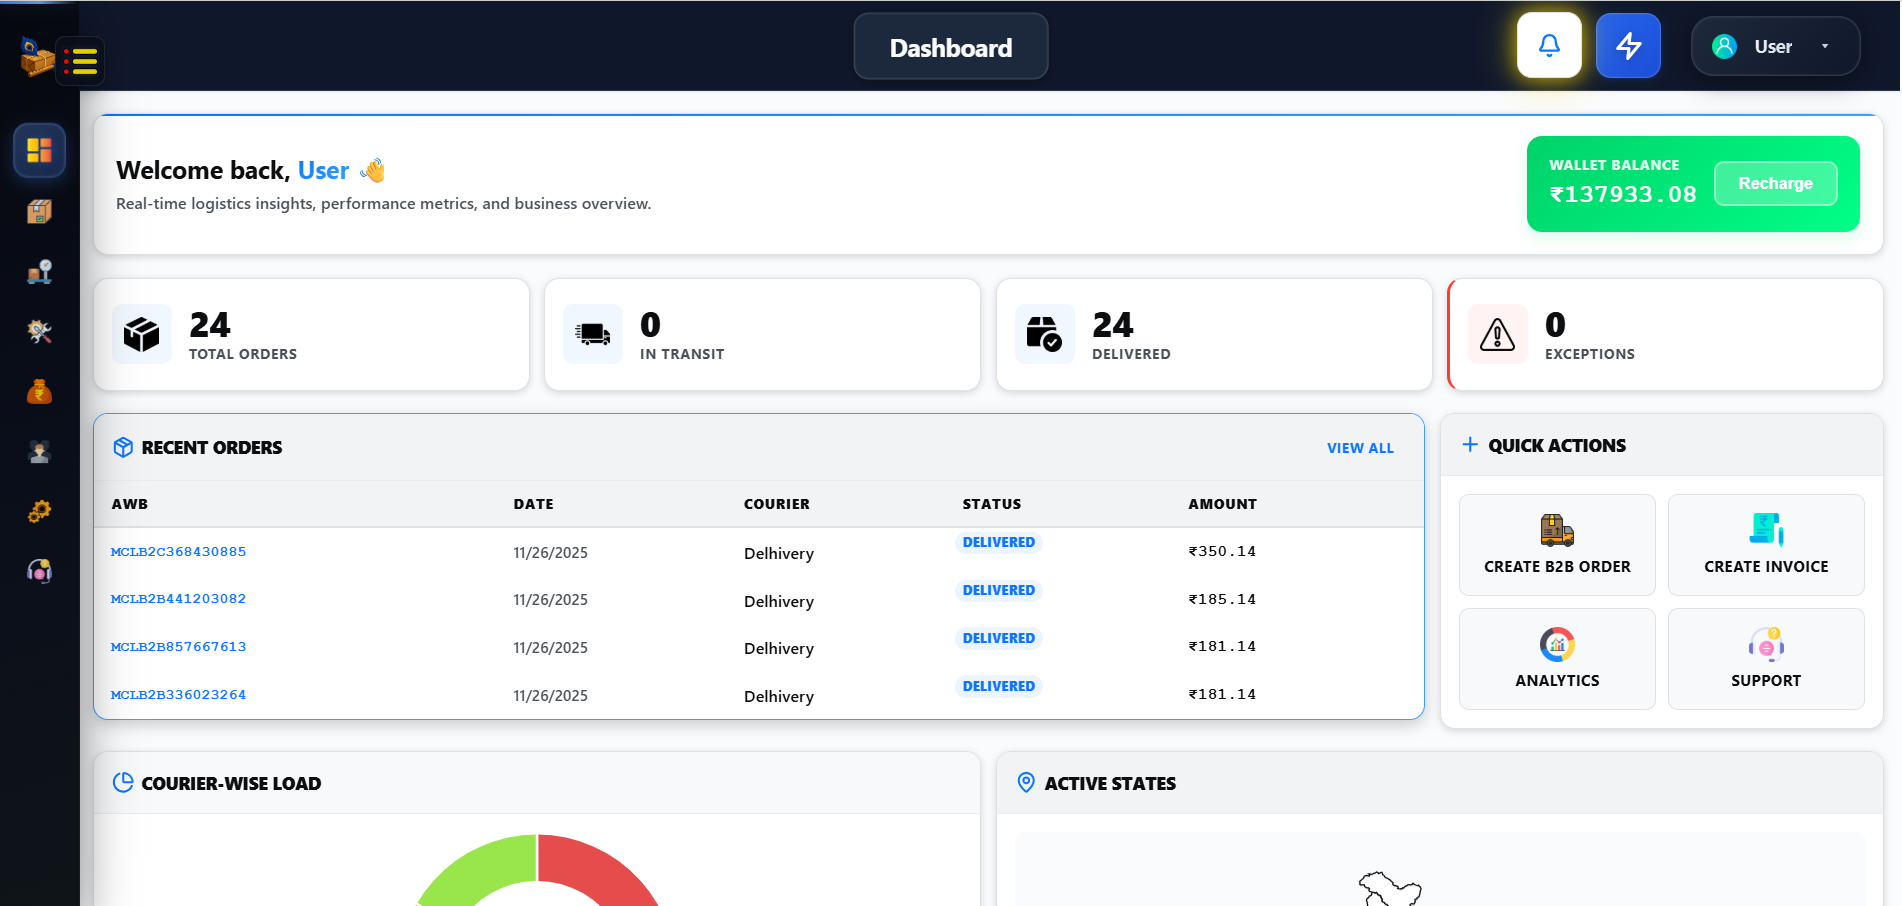Viewport: 1902px width, 906px height.
Task: Select Create Invoice quick action
Action: point(1765,545)
